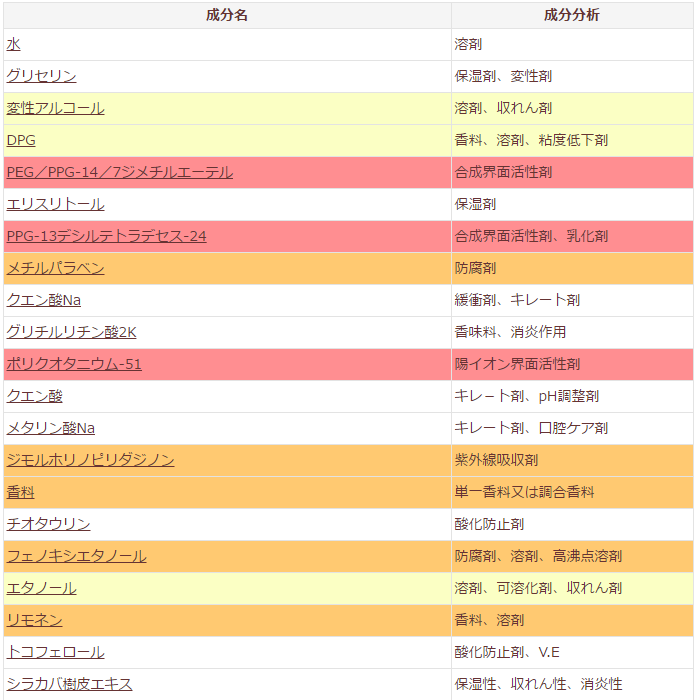Click the PPG-13デシルテトラデセス-24 link
Image resolution: width=697 pixels, height=700 pixels.
107,236
